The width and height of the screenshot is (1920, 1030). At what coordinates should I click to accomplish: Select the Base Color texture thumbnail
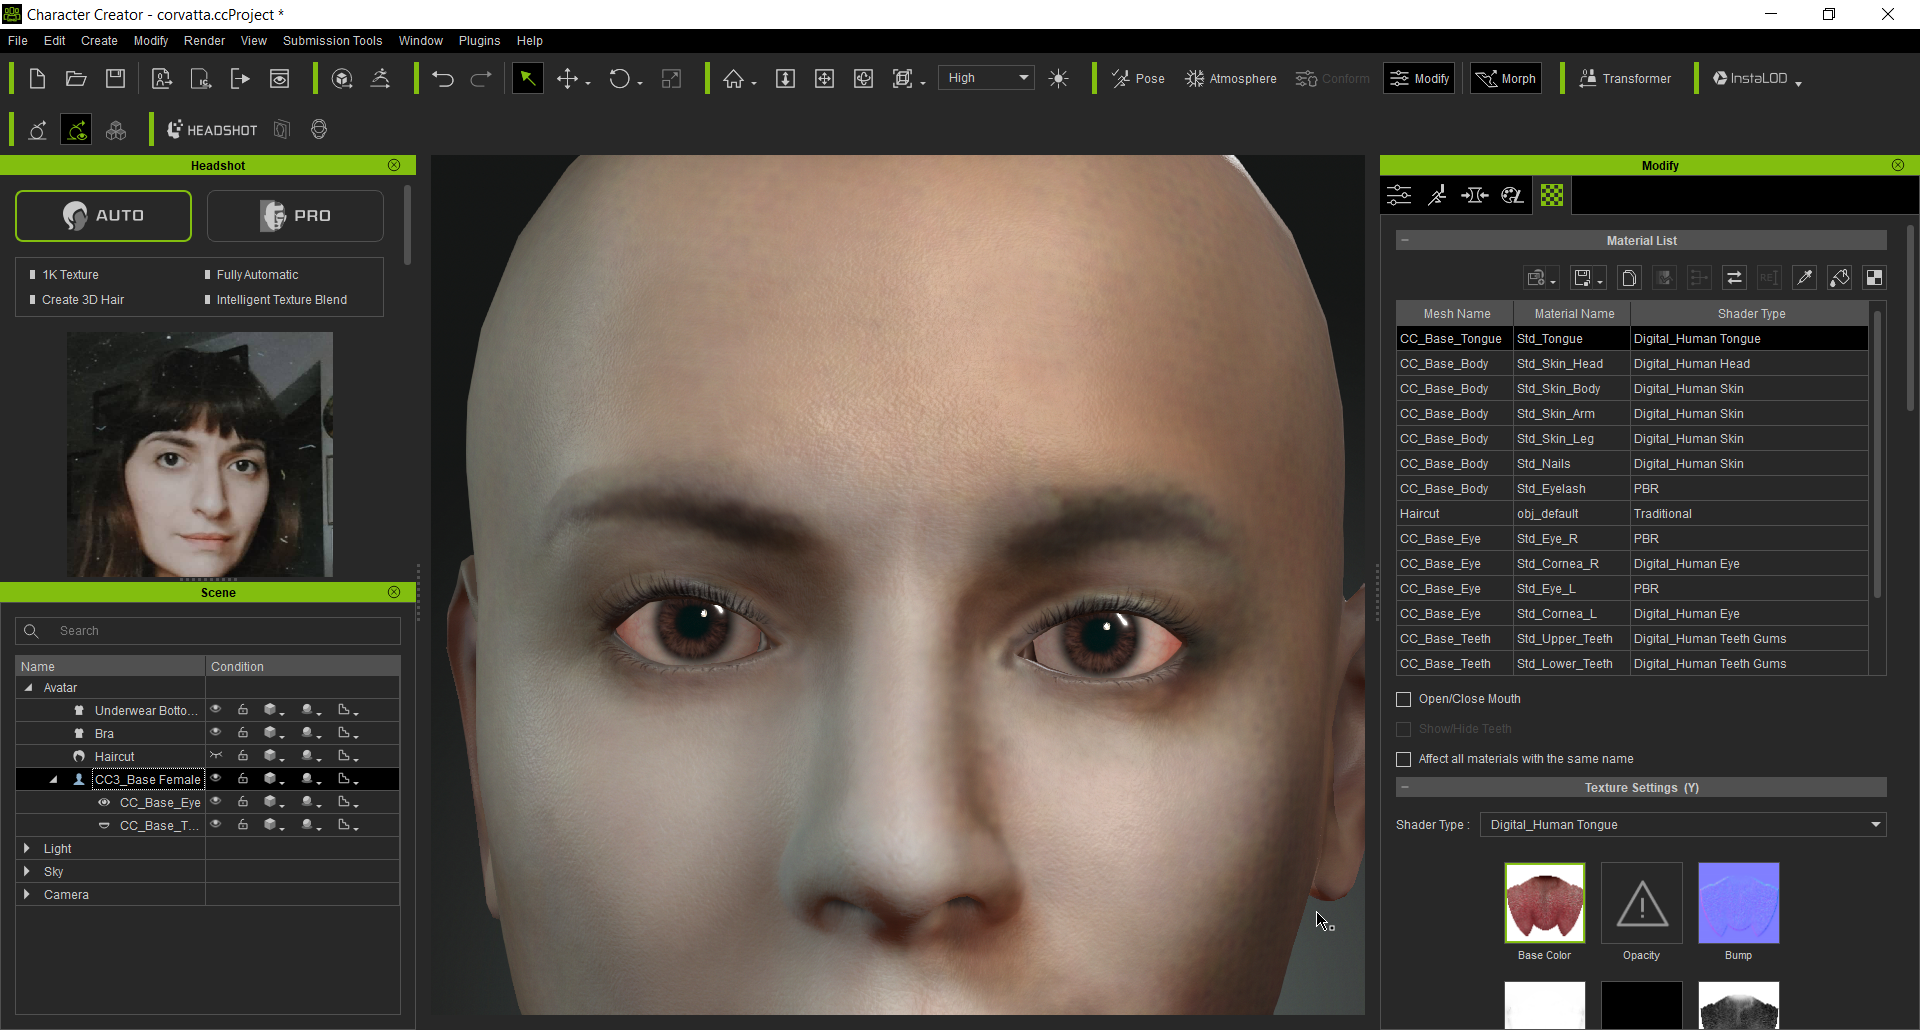(x=1544, y=903)
